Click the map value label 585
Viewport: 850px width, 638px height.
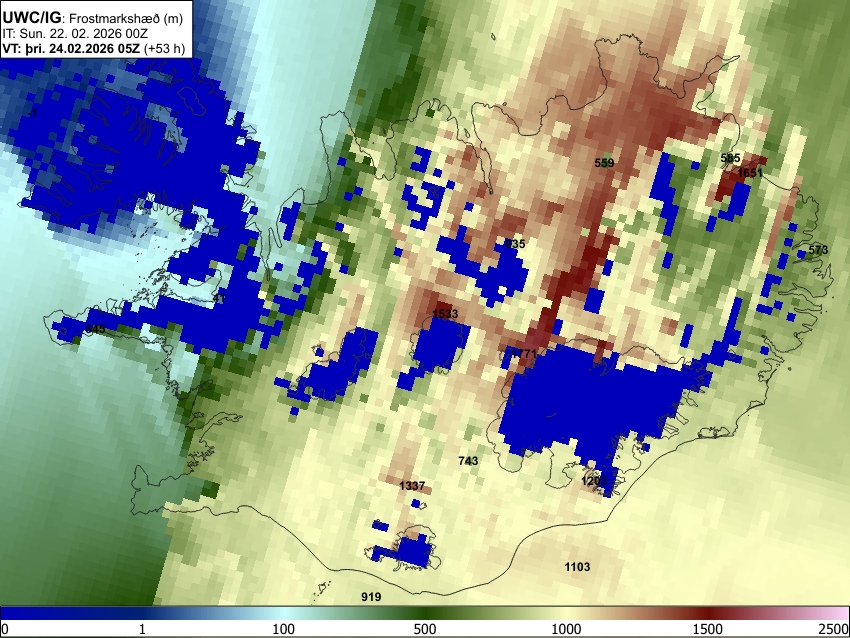[x=730, y=158]
